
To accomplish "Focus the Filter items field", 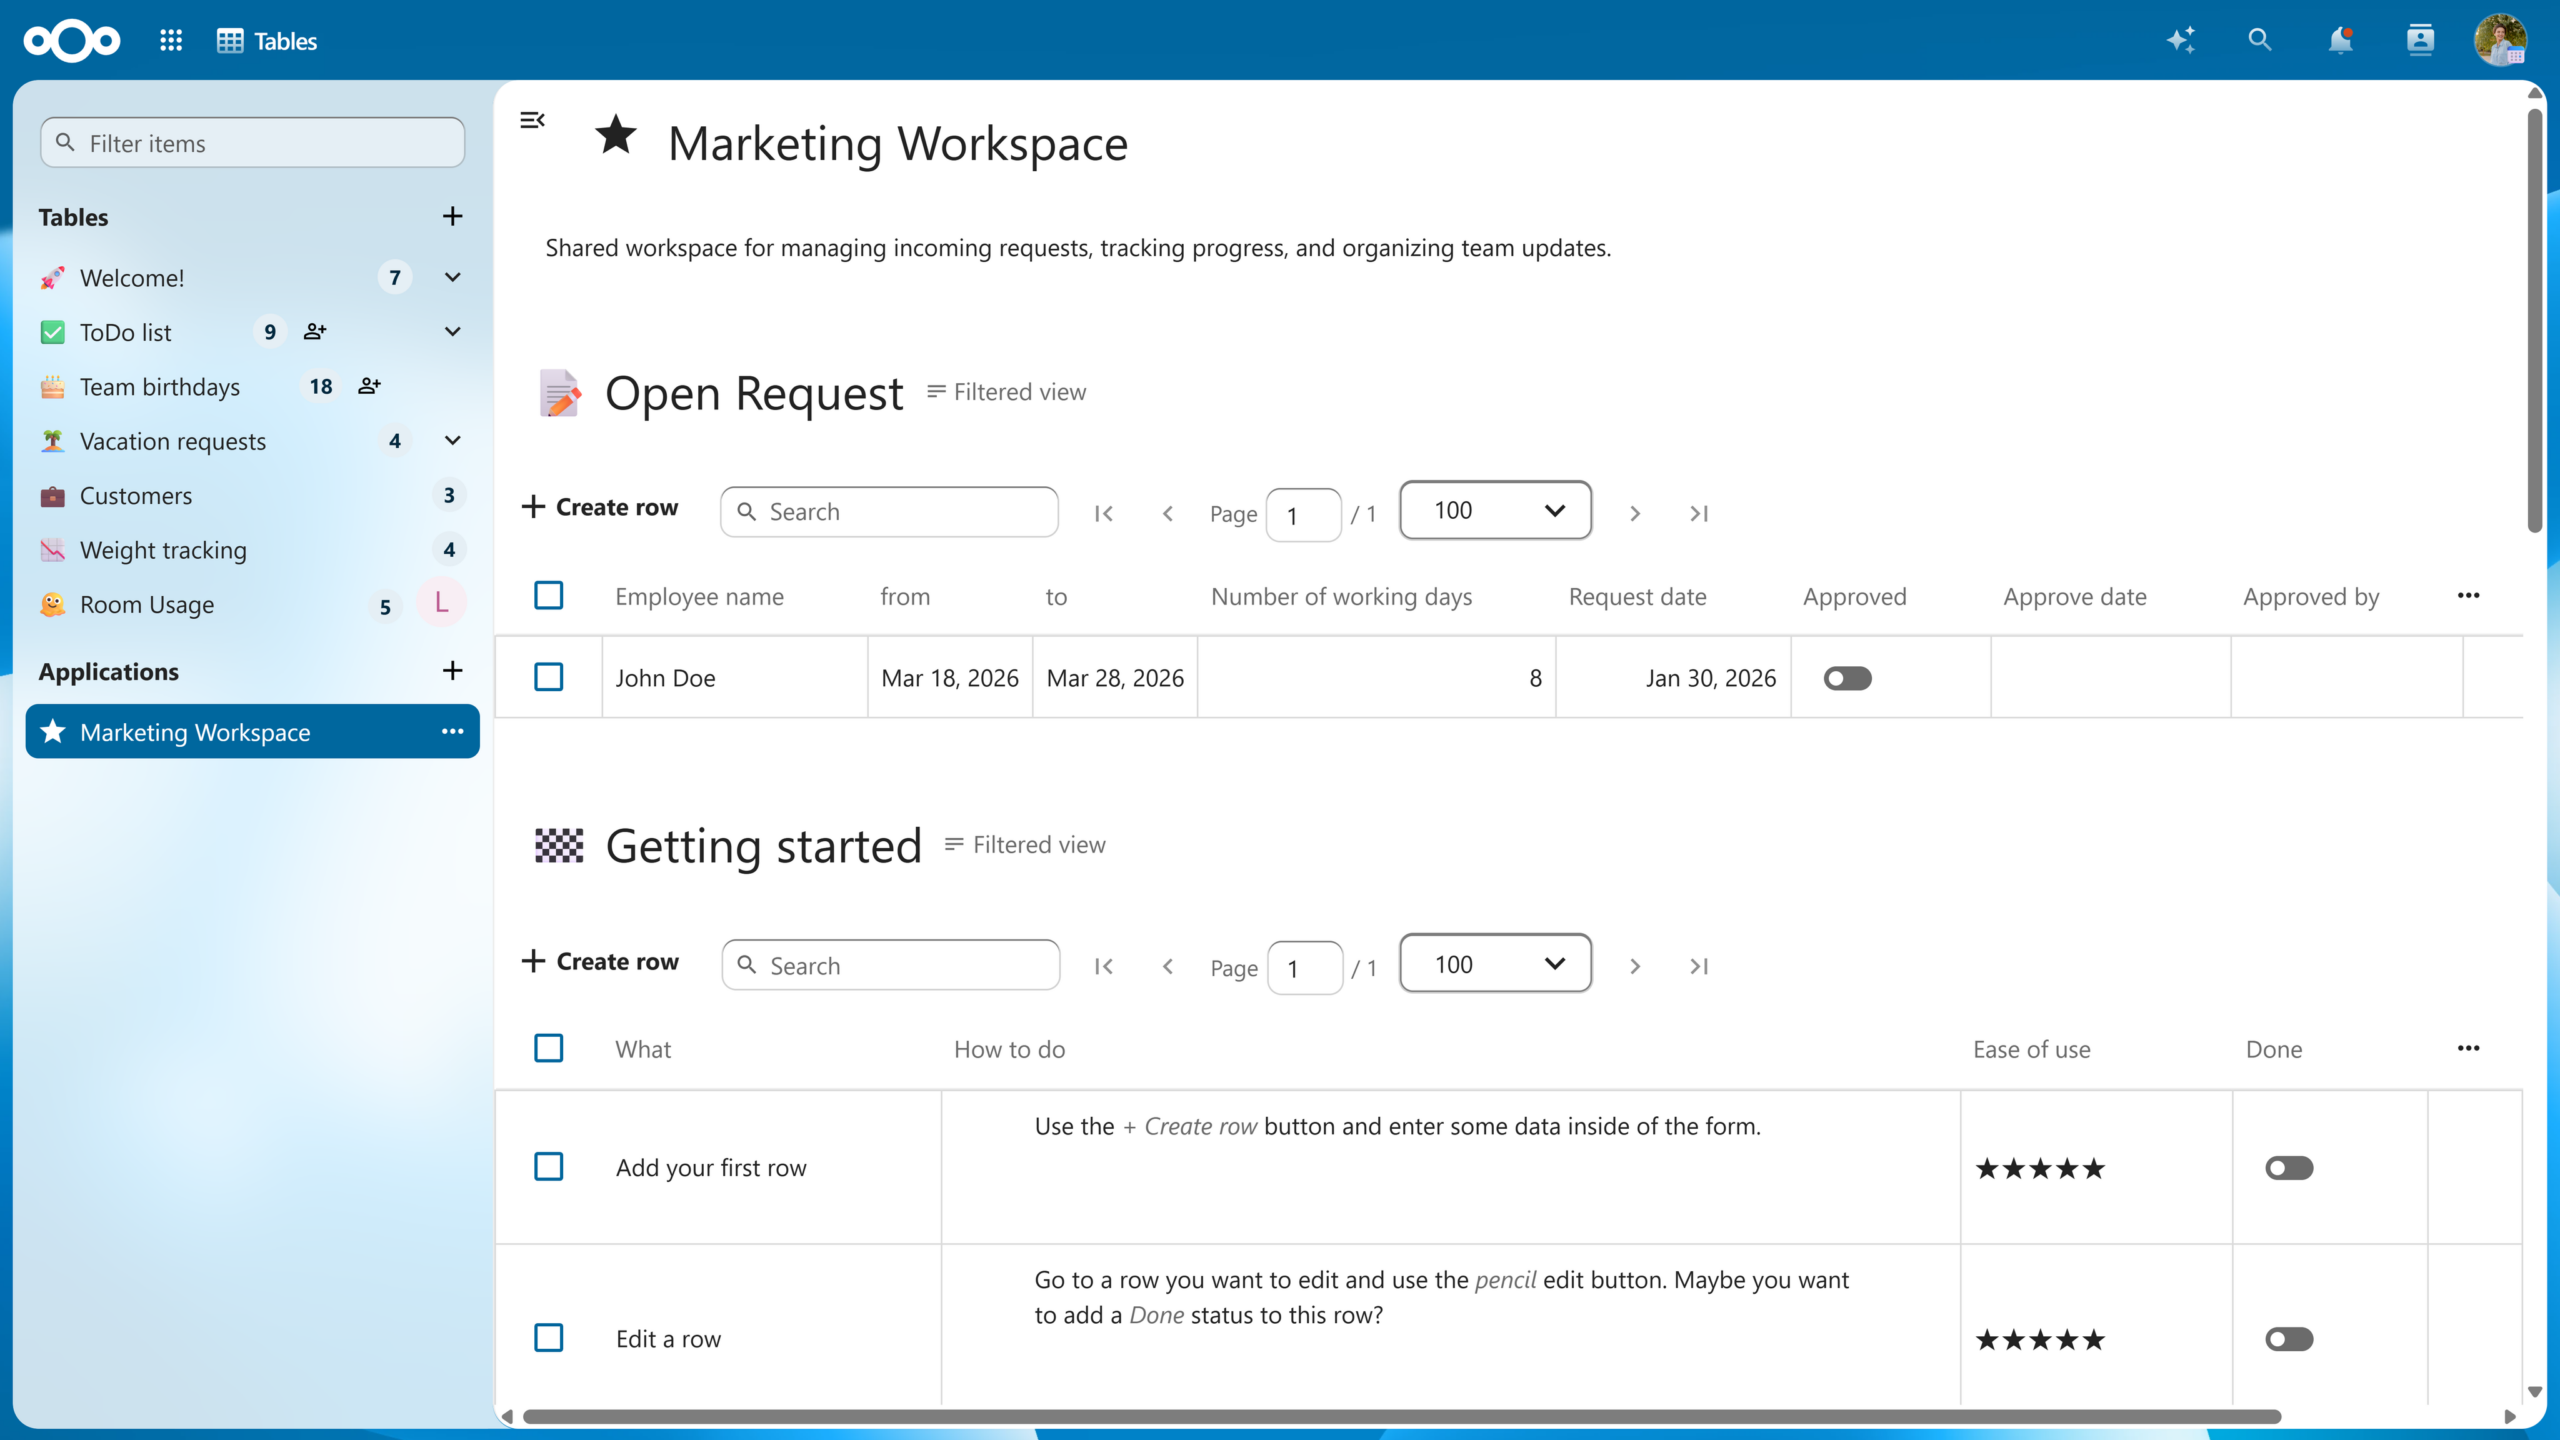I will click(252, 143).
